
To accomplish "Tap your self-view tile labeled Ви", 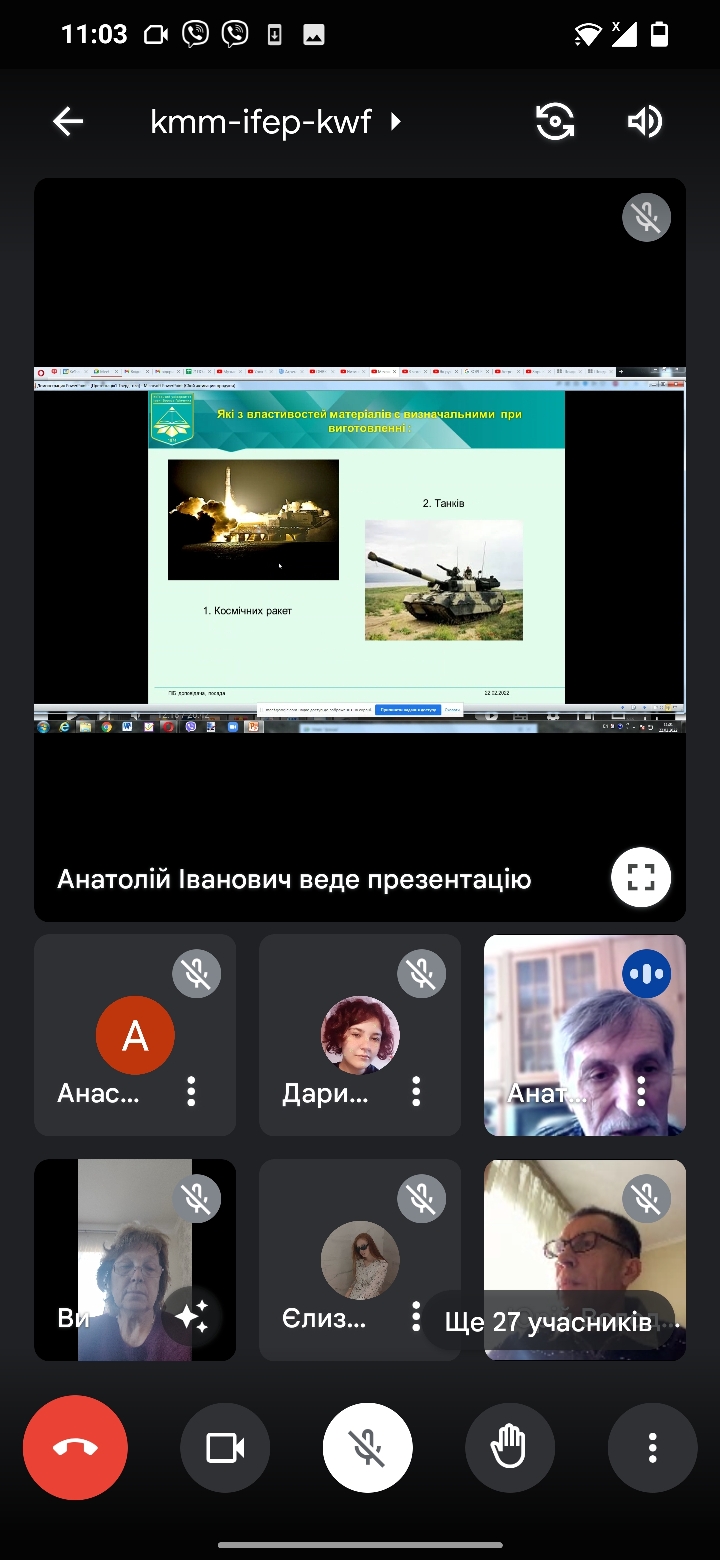I will 135,1260.
